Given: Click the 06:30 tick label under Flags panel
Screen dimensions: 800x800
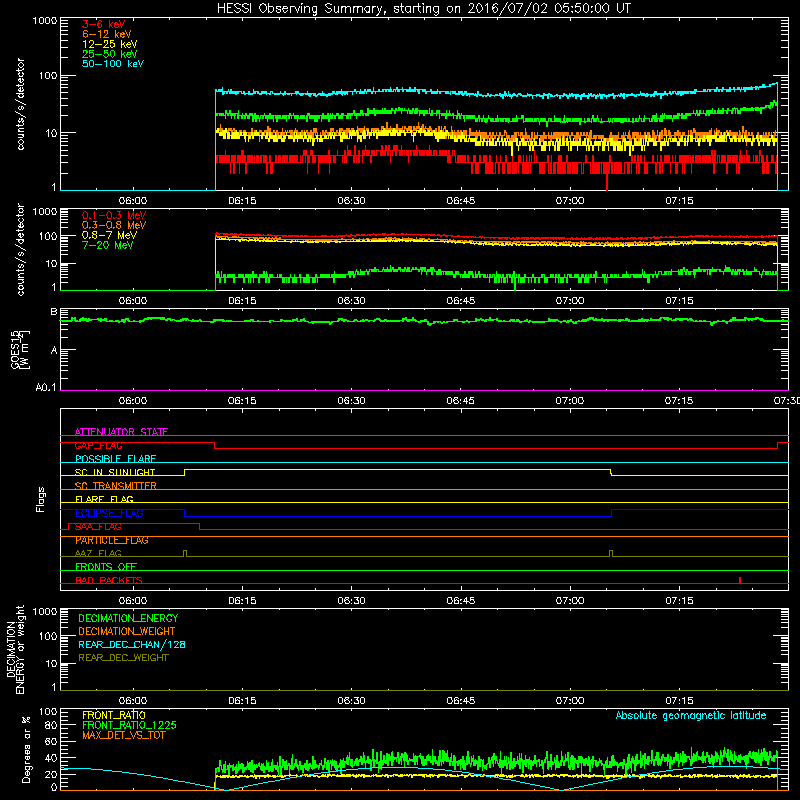Looking at the screenshot, I should click(351, 601).
